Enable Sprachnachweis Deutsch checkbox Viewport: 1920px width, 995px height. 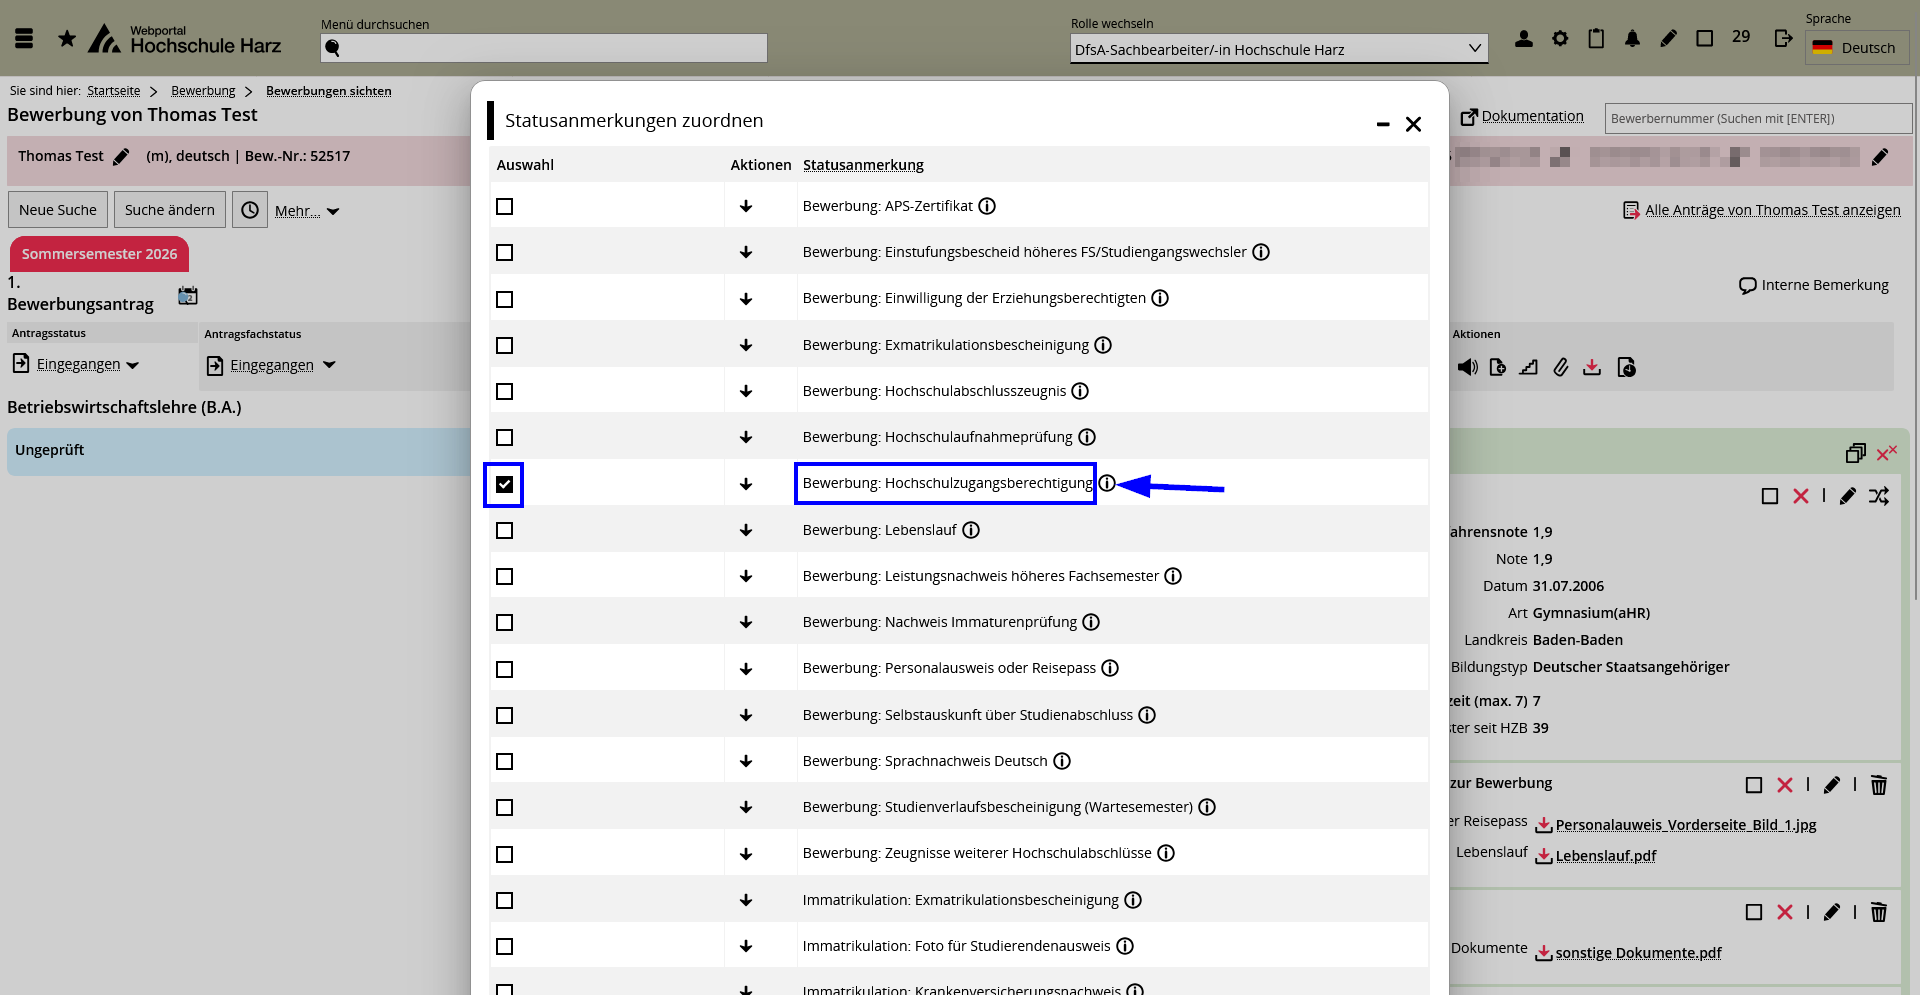coord(504,762)
